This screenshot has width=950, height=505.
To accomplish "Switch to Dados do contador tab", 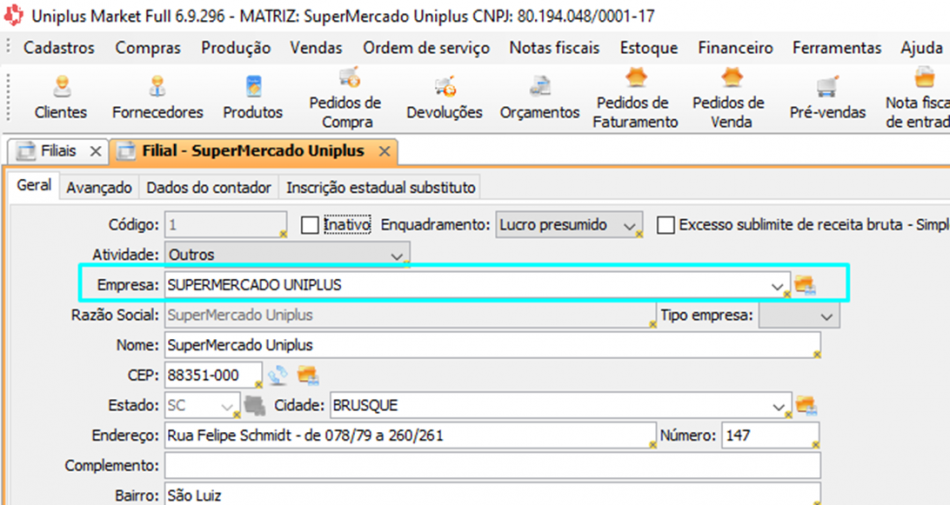I will point(208,188).
